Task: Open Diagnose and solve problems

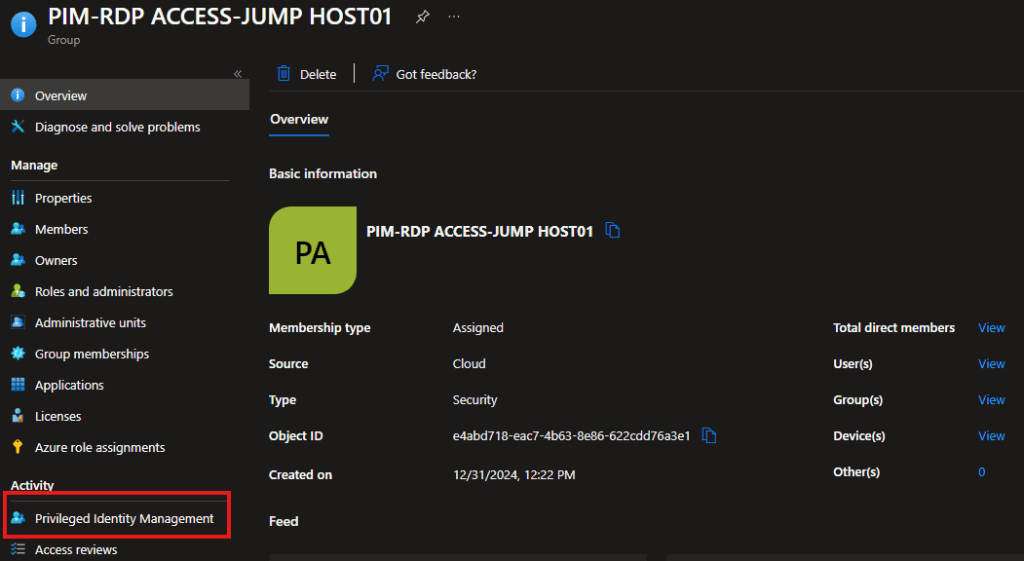Action: pyautogui.click(x=117, y=127)
